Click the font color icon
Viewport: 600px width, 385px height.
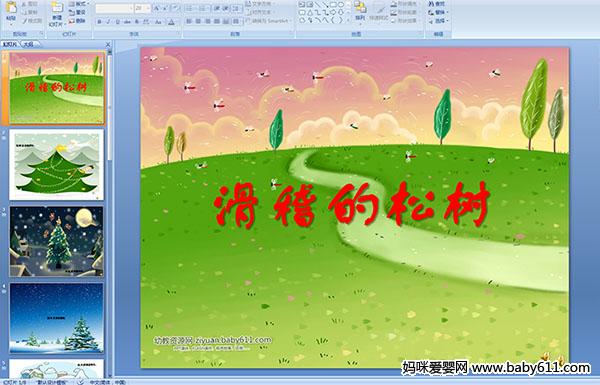[x=171, y=22]
